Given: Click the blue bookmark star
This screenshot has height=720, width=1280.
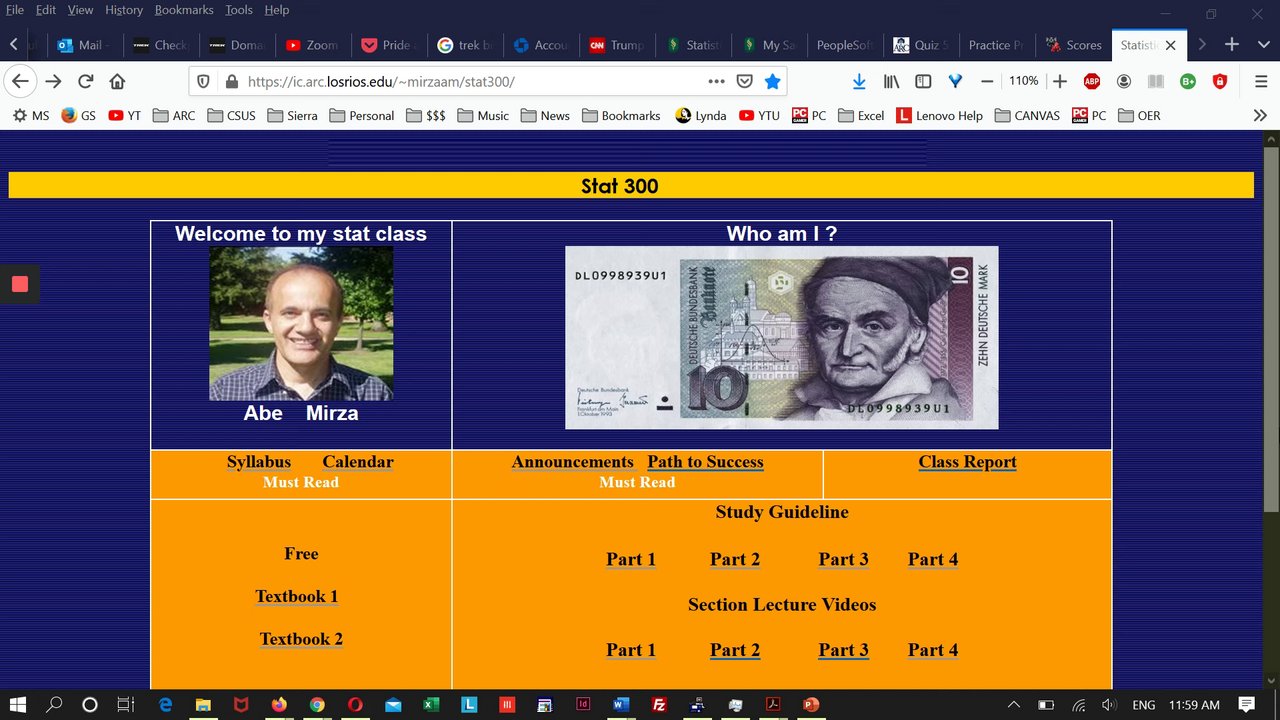Looking at the screenshot, I should pyautogui.click(x=772, y=81).
